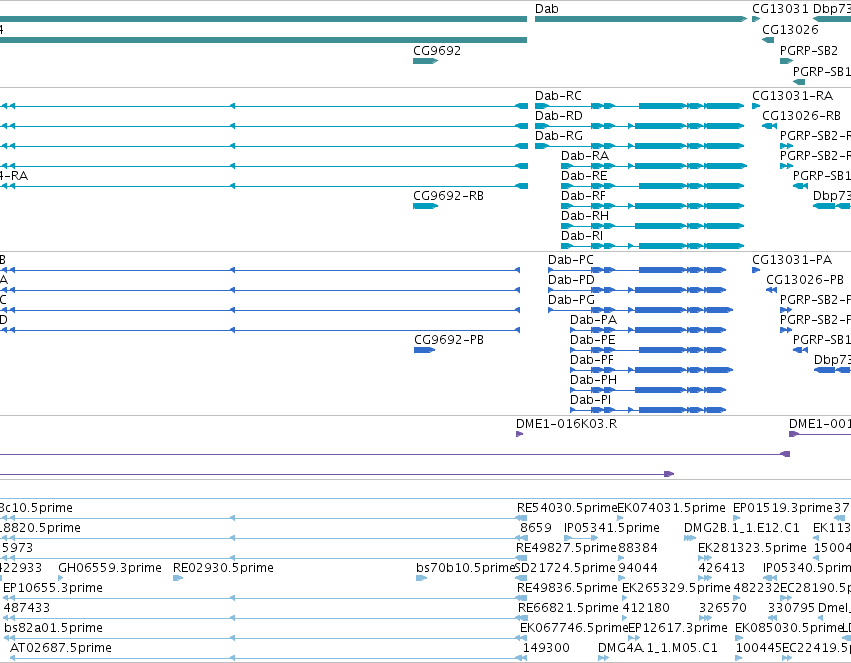Click the Dab-RC transcript label
The image size is (851, 663).
click(x=558, y=96)
